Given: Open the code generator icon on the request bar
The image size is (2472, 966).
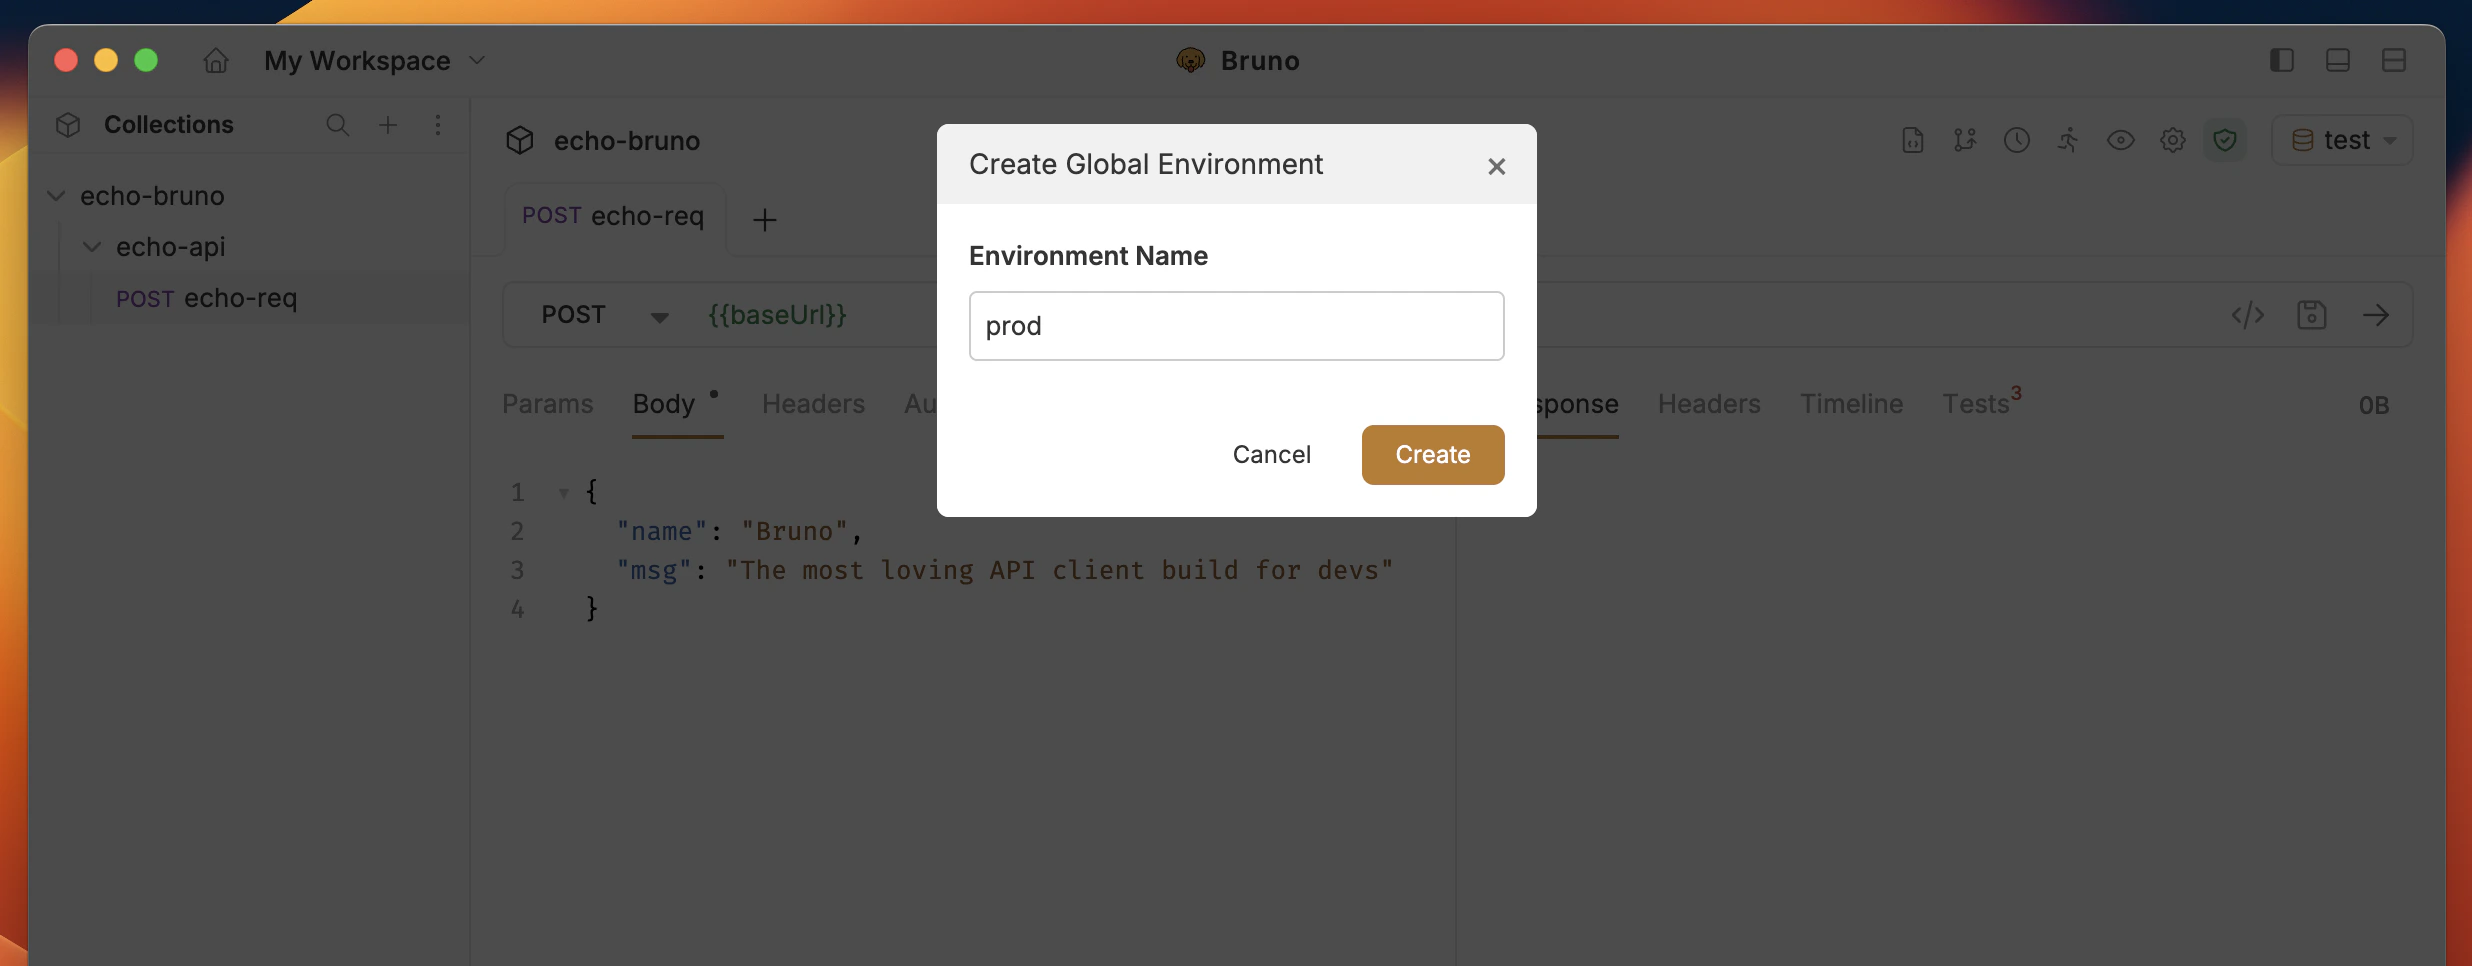Looking at the screenshot, I should pyautogui.click(x=2247, y=315).
